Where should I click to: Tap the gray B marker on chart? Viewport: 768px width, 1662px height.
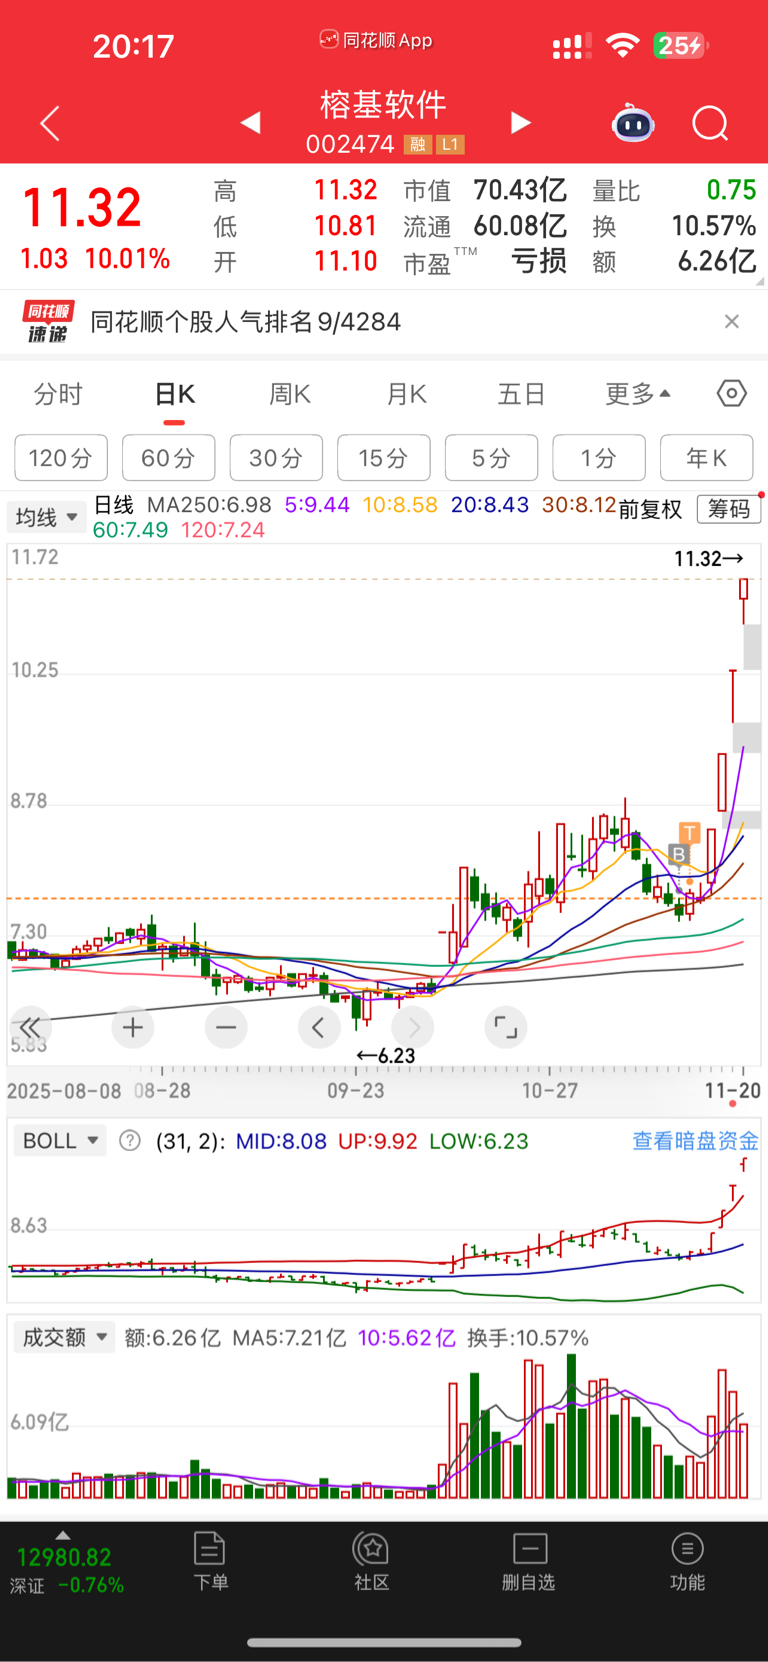679,854
